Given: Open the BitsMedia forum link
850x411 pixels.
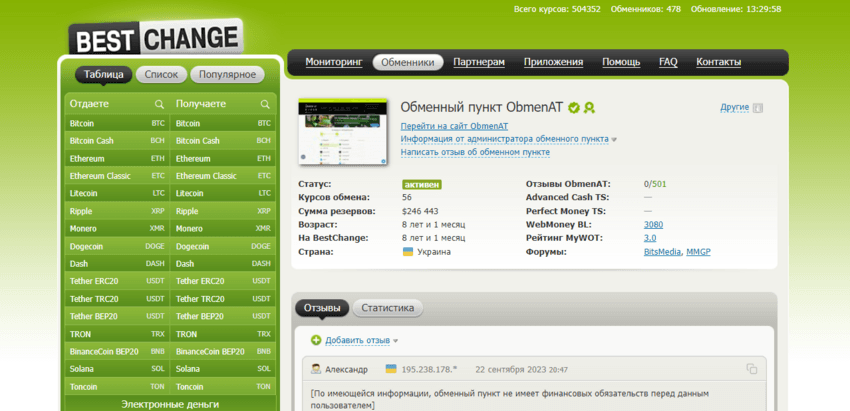Looking at the screenshot, I should [x=662, y=252].
